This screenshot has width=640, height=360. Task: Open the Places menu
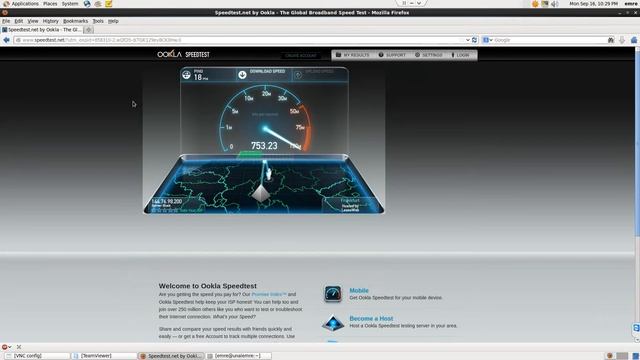tap(50, 4)
